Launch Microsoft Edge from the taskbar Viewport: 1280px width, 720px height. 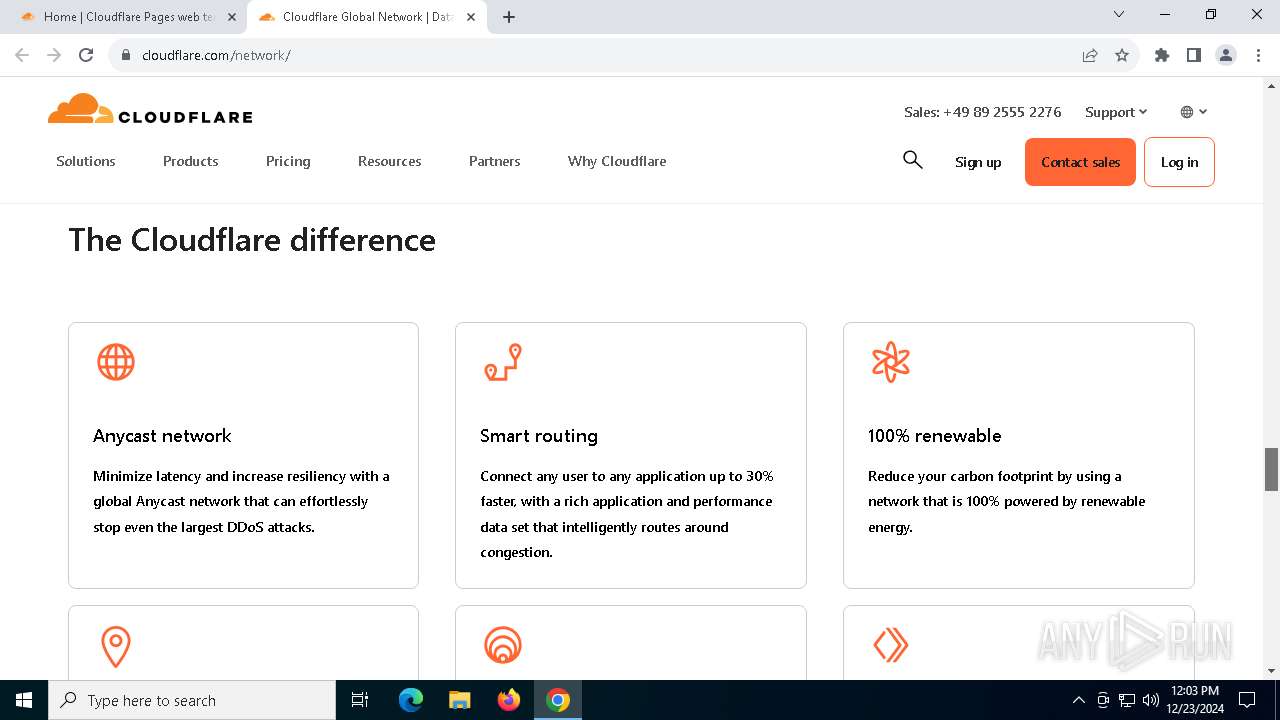pyautogui.click(x=411, y=700)
